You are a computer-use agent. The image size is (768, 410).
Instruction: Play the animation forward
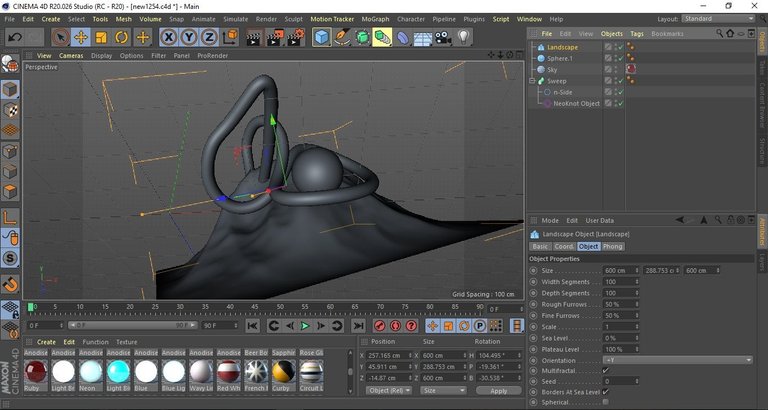[305, 326]
